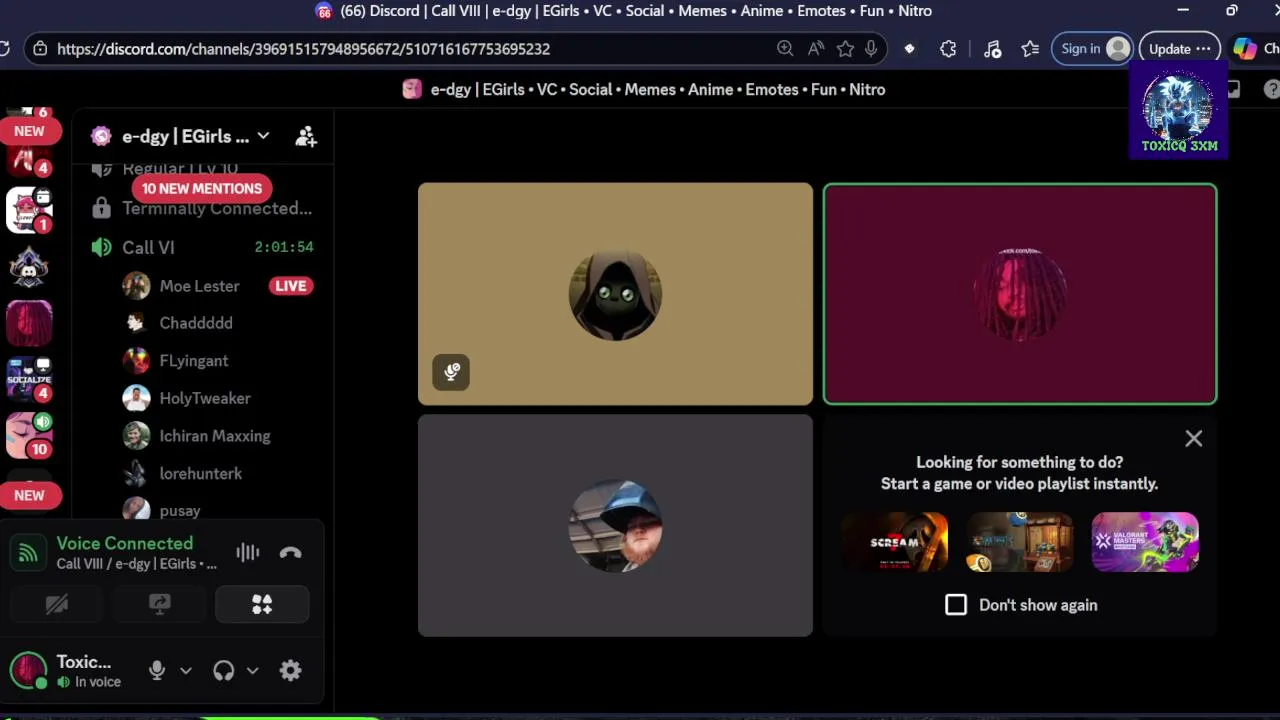
Task: Open headphone output options arrow
Action: point(252,671)
